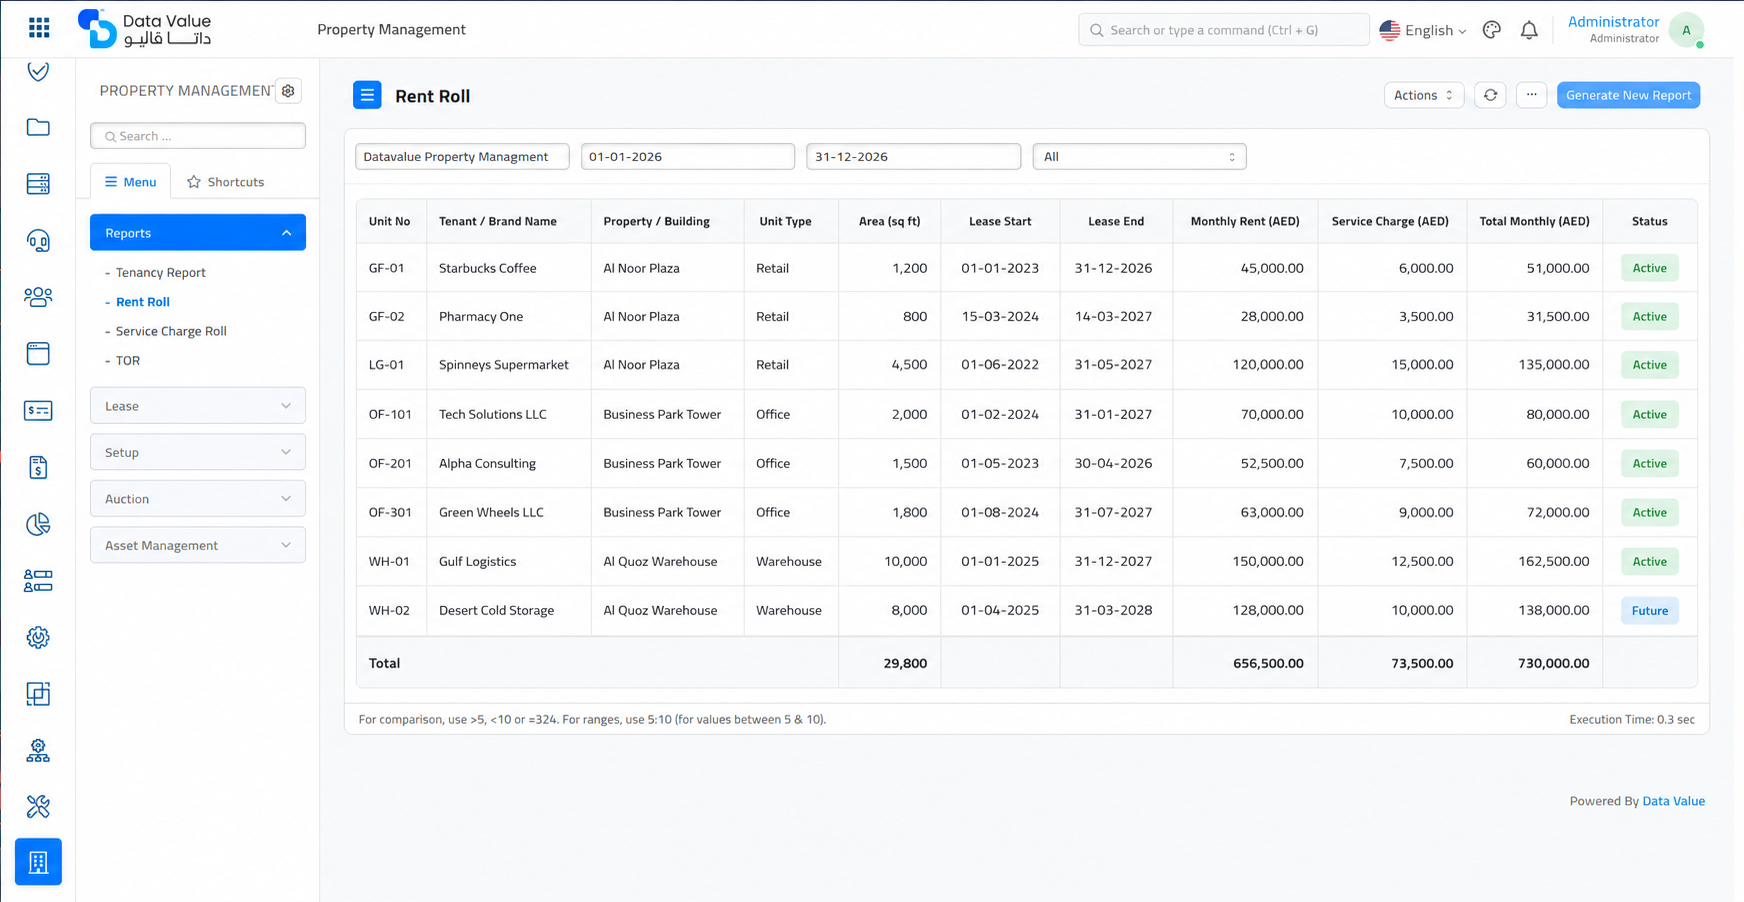Switch to the Shortcuts tab

[226, 182]
